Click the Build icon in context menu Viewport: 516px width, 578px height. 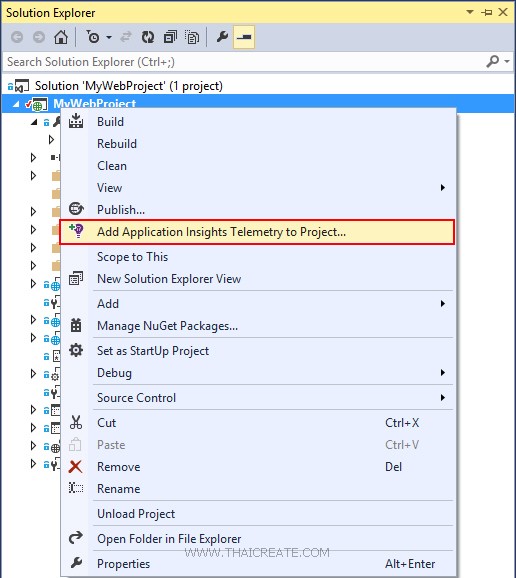point(76,121)
